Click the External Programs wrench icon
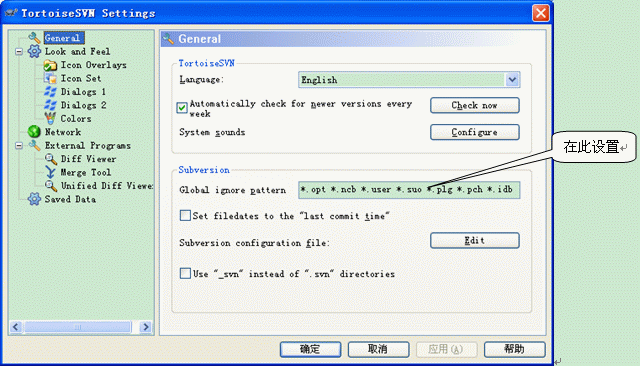The width and height of the screenshot is (640, 366). tap(34, 145)
